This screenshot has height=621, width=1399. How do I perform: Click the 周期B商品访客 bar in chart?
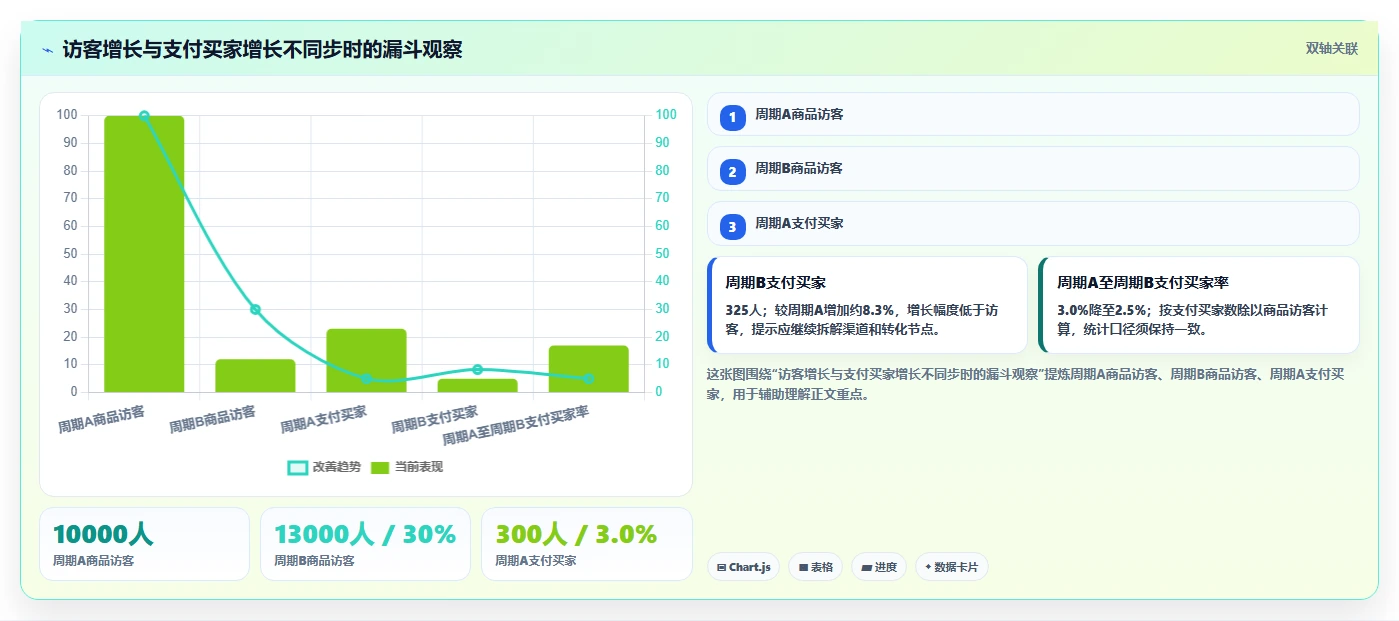[x=255, y=376]
